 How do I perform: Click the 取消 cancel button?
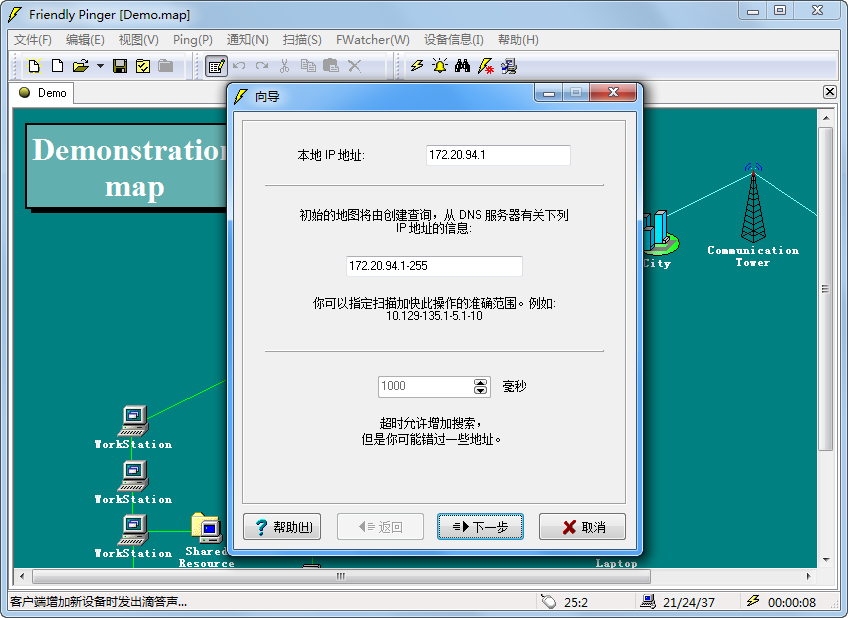[582, 527]
